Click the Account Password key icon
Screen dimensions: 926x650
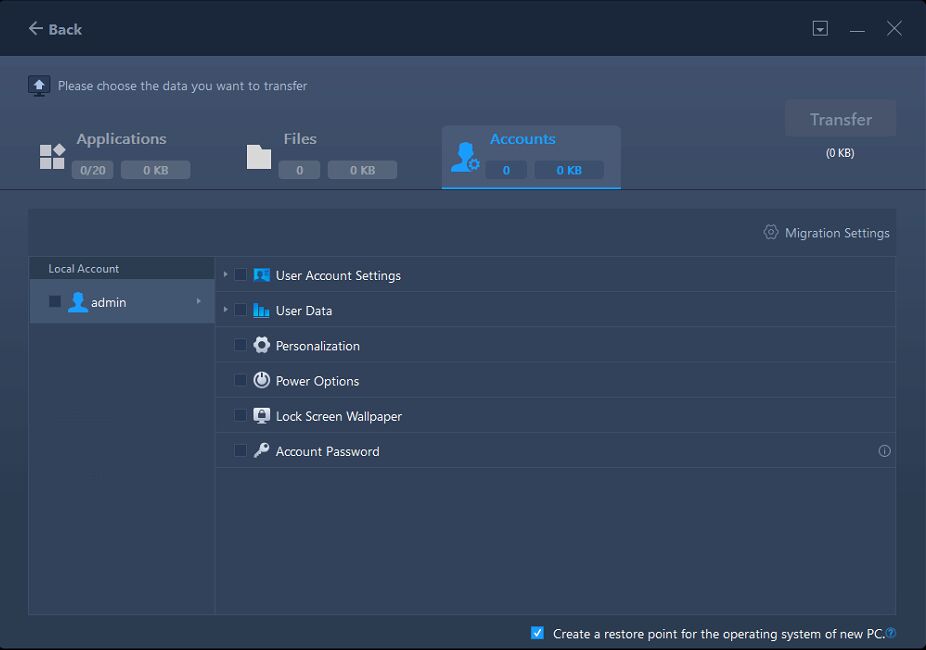click(x=262, y=451)
